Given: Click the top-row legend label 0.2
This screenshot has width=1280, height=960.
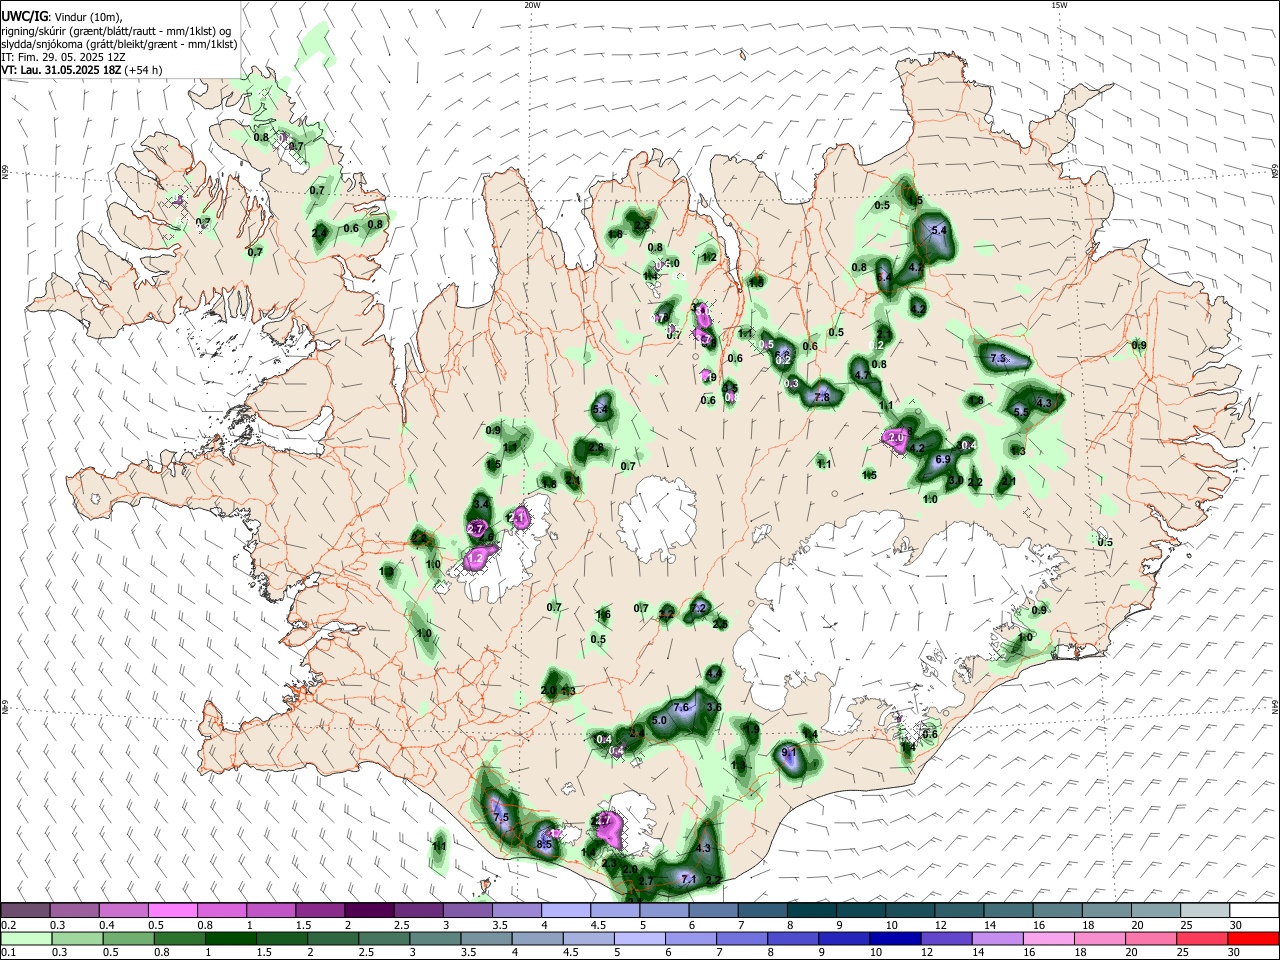Looking at the screenshot, I should click(x=8, y=925).
